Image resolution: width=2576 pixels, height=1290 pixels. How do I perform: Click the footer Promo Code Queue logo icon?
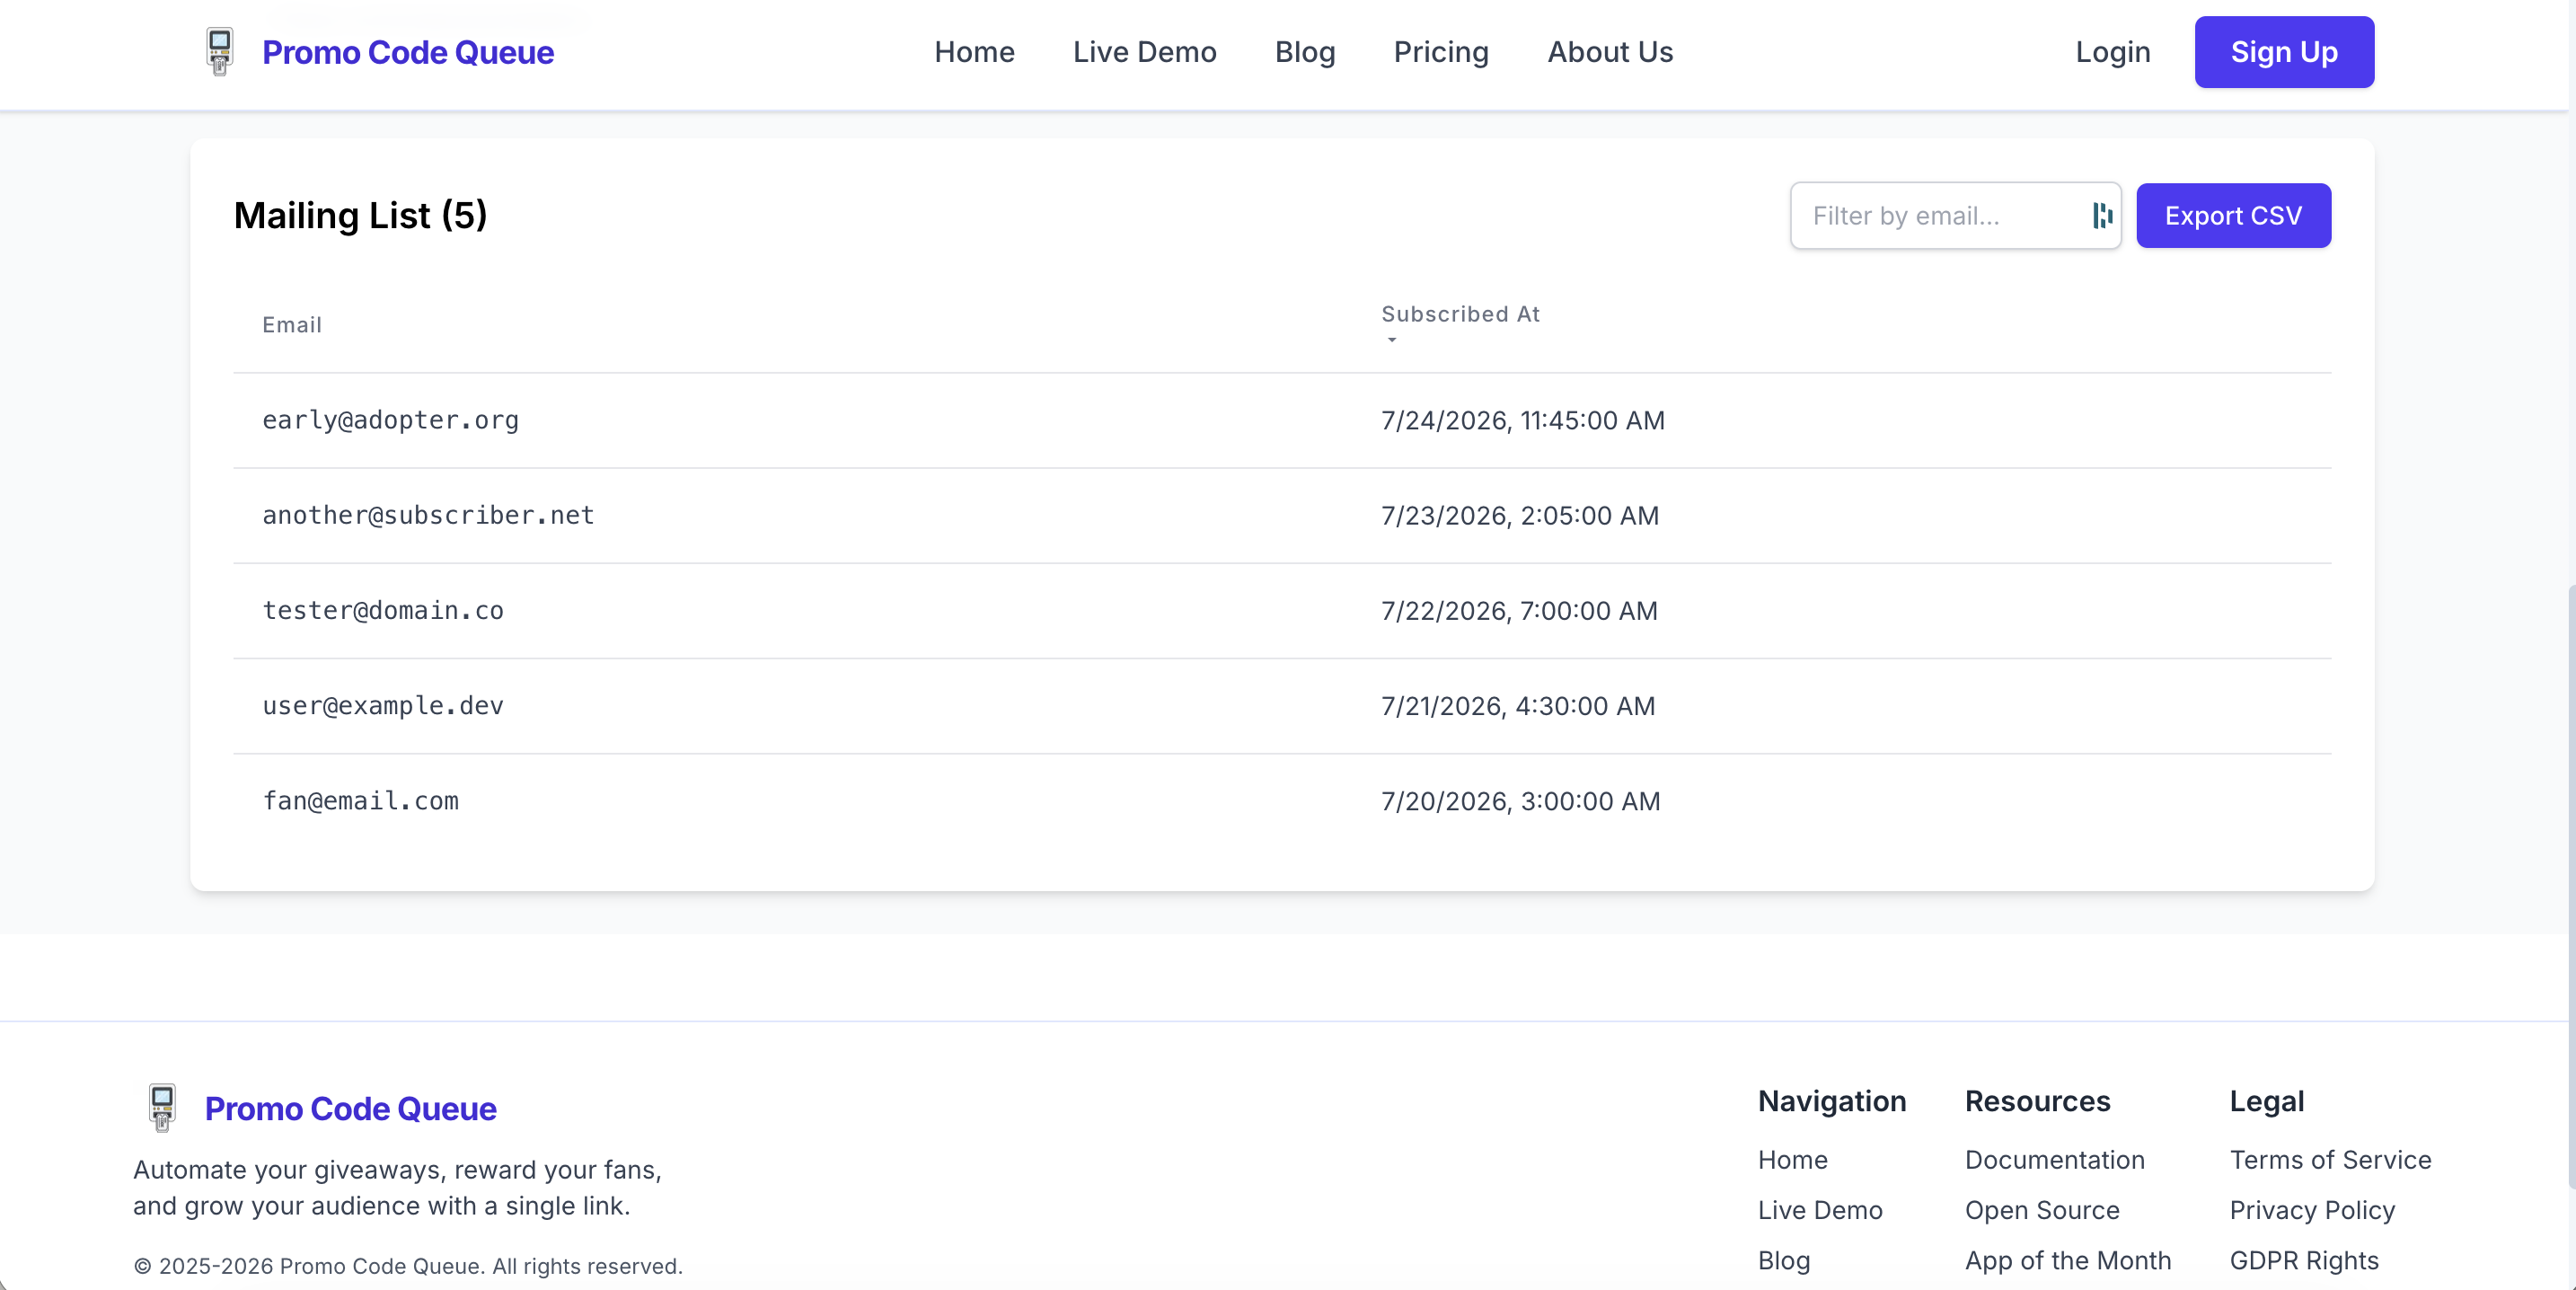pos(162,1107)
